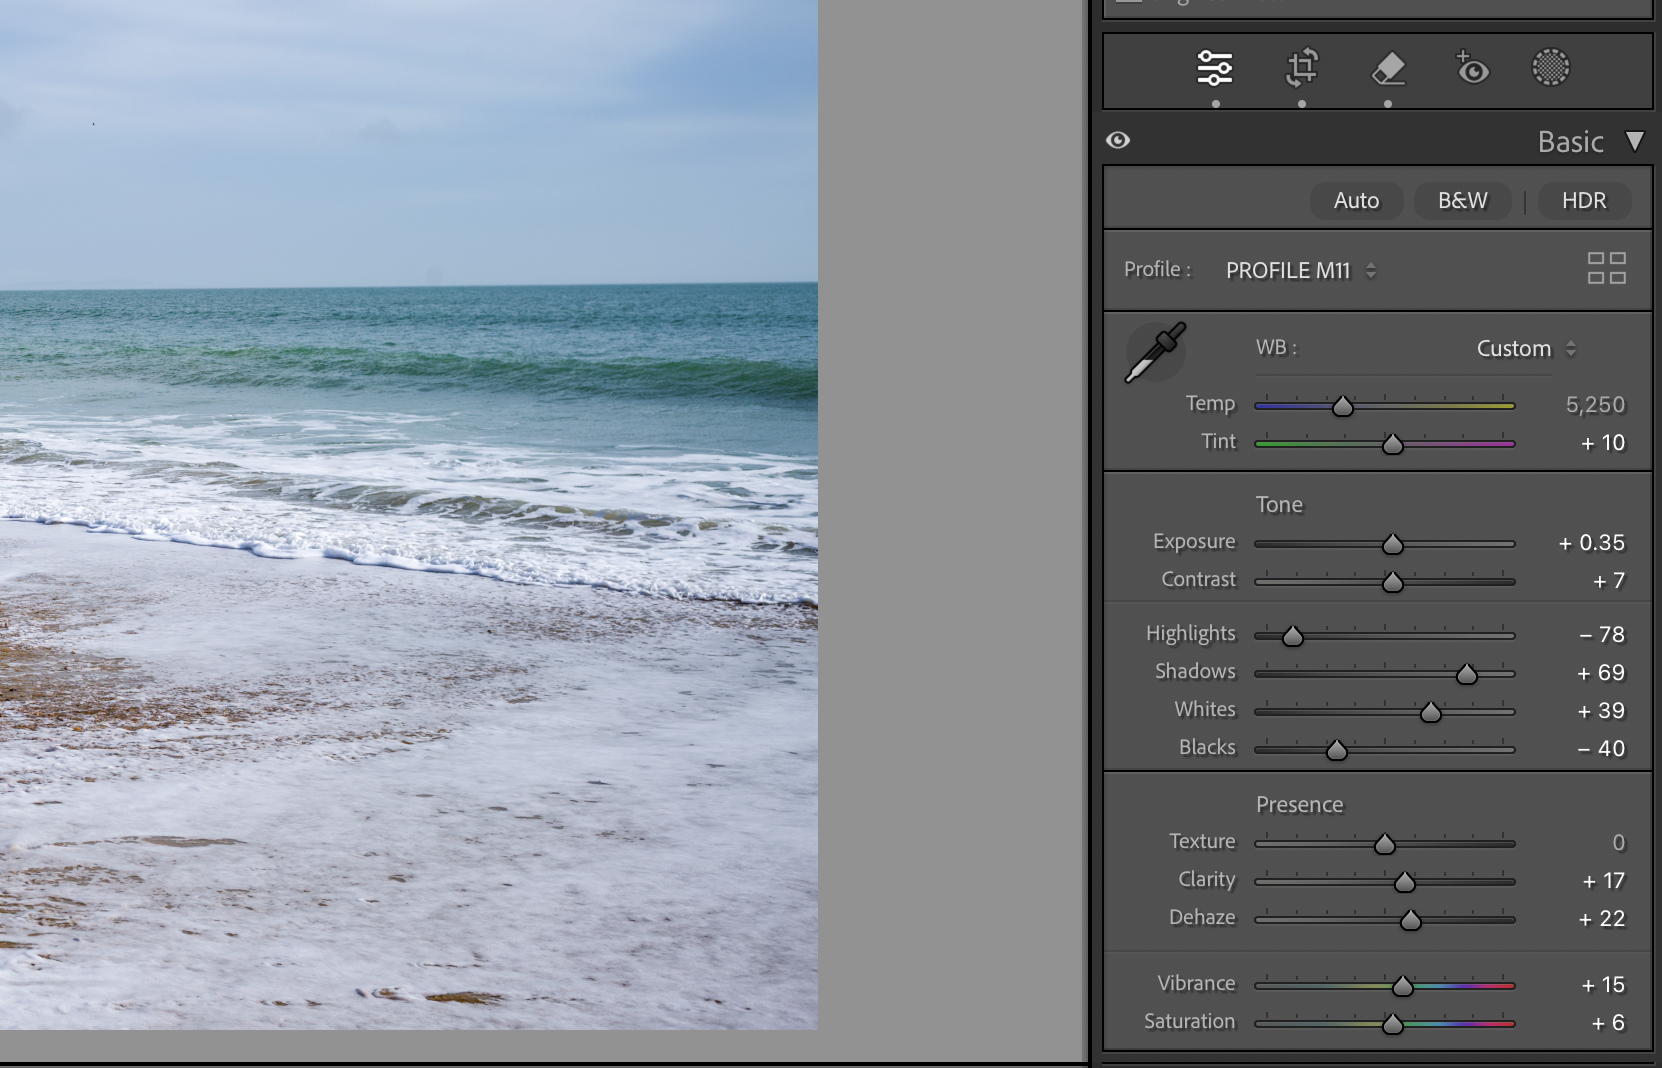Open the profile browser grid icon
Screen dimensions: 1662x1068
(x=1606, y=268)
